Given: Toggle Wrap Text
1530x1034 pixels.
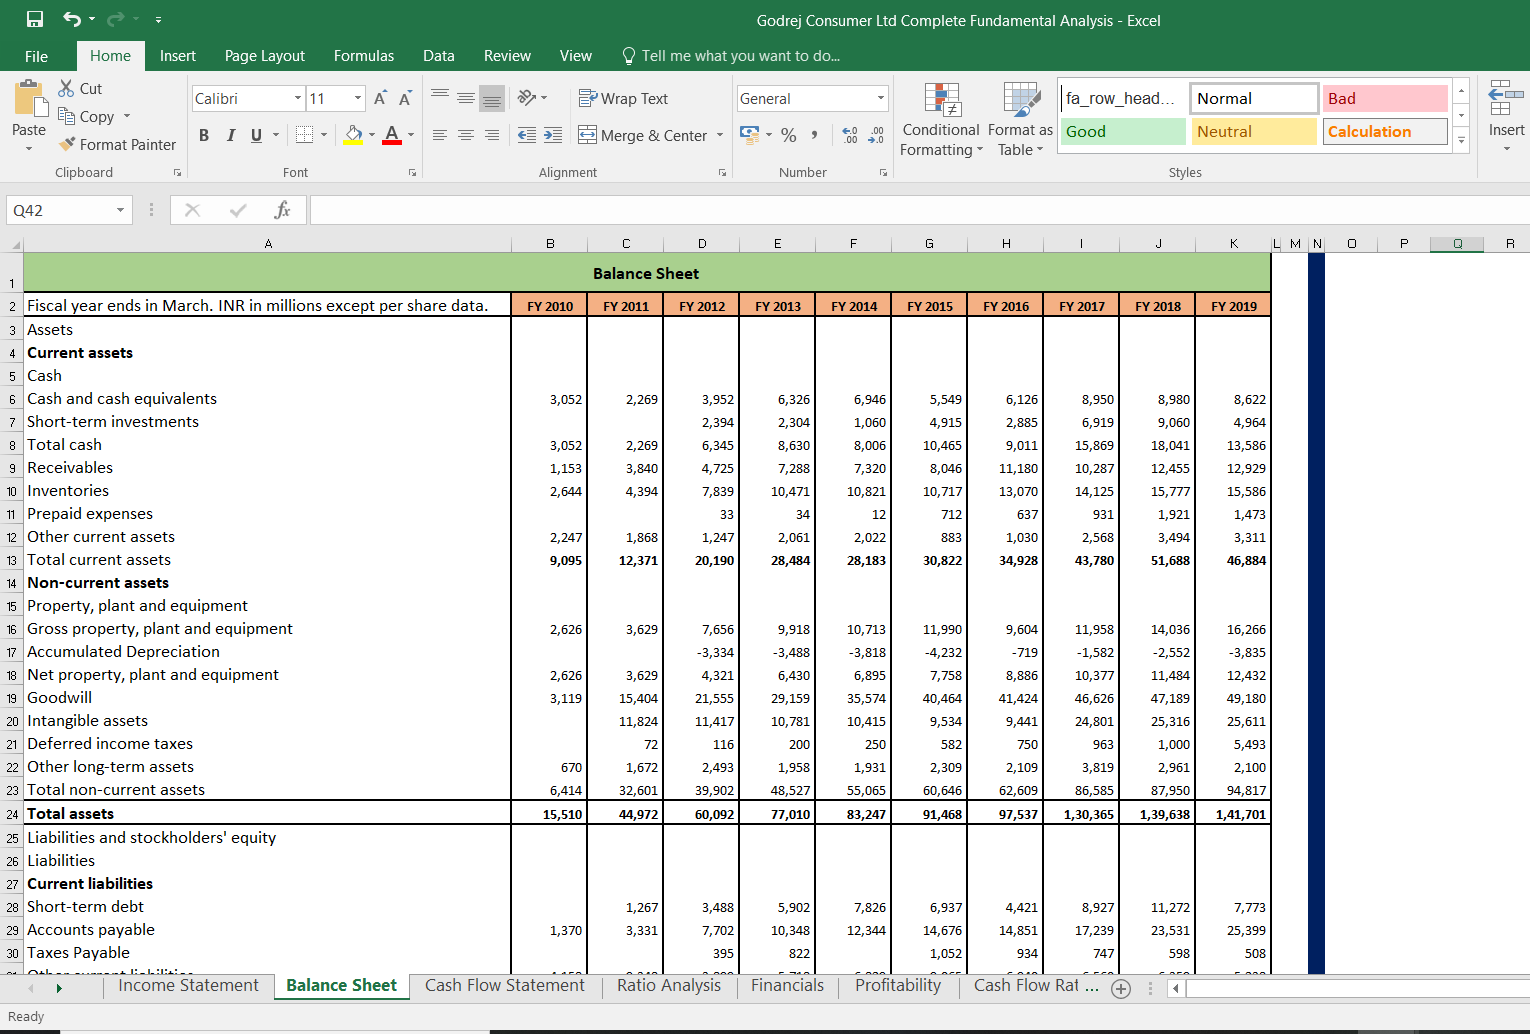Looking at the screenshot, I should pos(623,98).
